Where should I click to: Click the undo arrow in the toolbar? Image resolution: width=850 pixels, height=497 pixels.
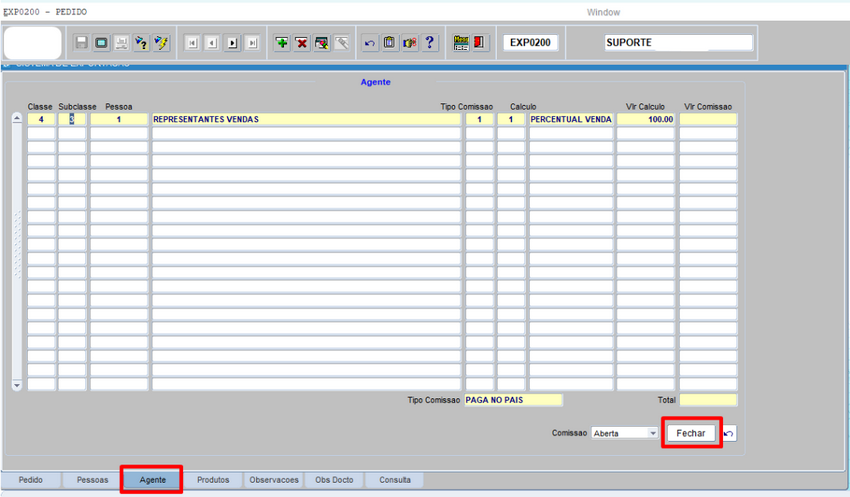369,43
